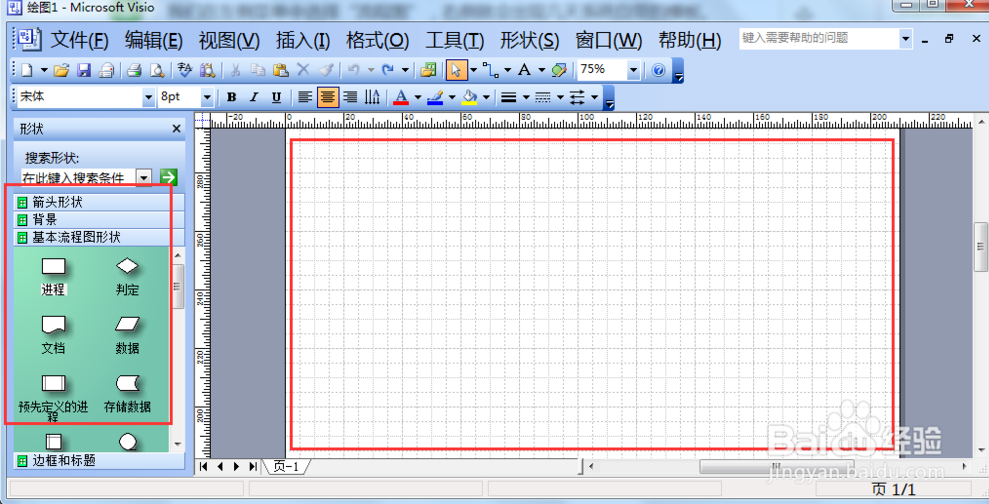989x504 pixels.
Task: Open the line weight dropdown arrow
Action: point(525,97)
